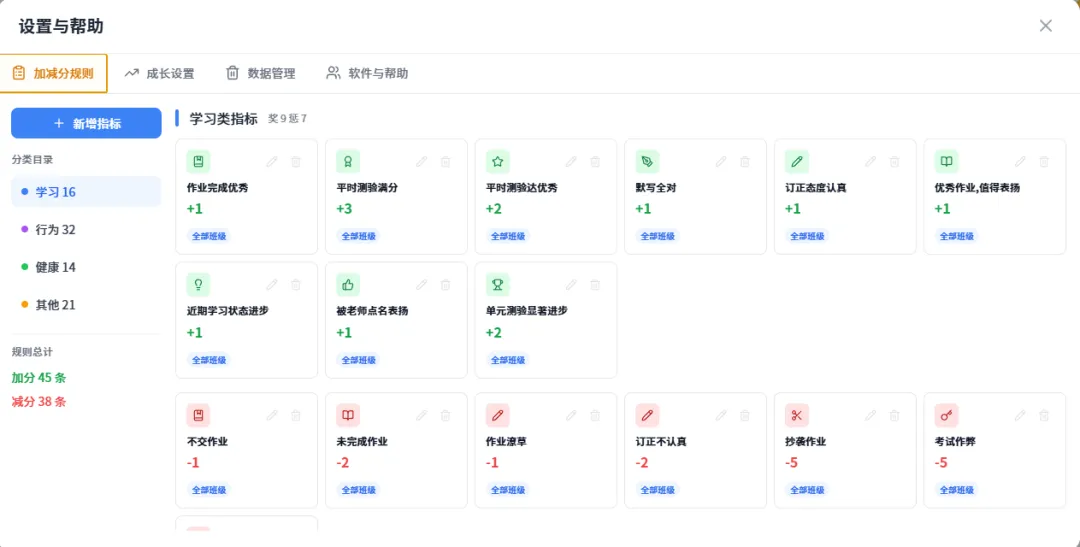
Task: Switch to the 成长设置 tab
Action: 159,73
